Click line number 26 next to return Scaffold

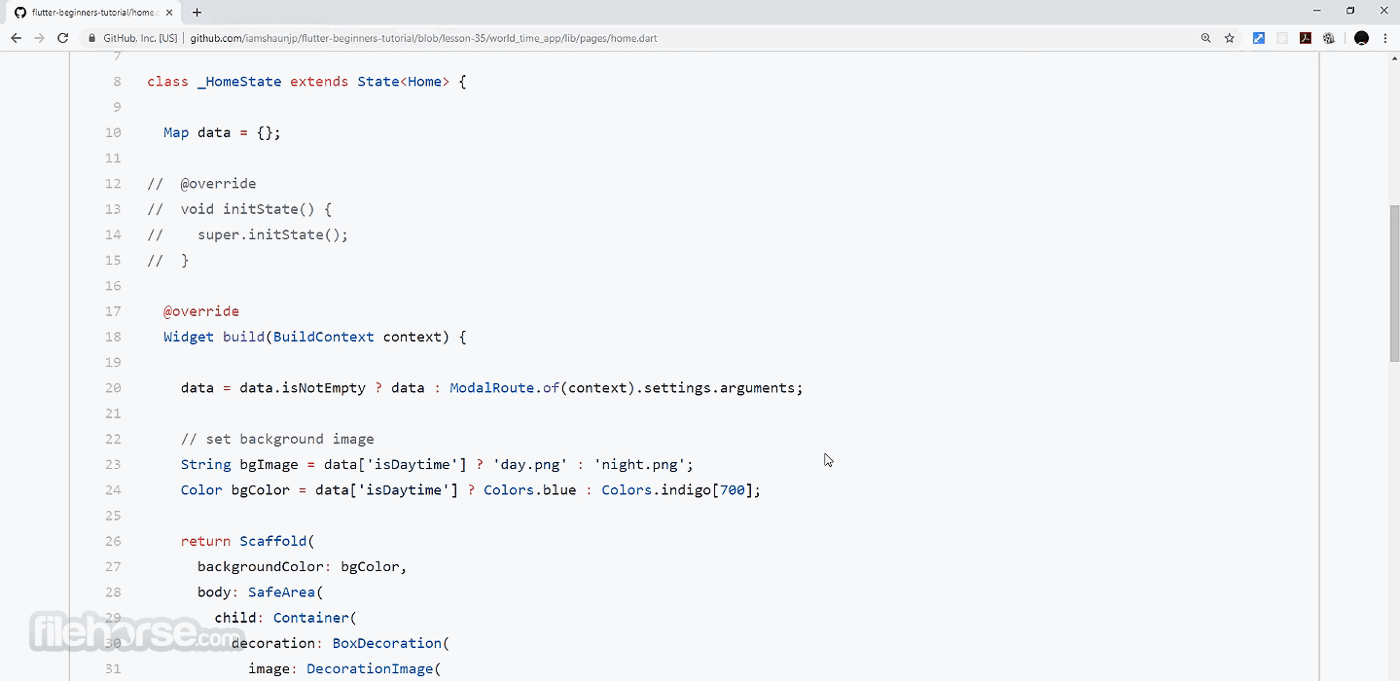click(113, 541)
